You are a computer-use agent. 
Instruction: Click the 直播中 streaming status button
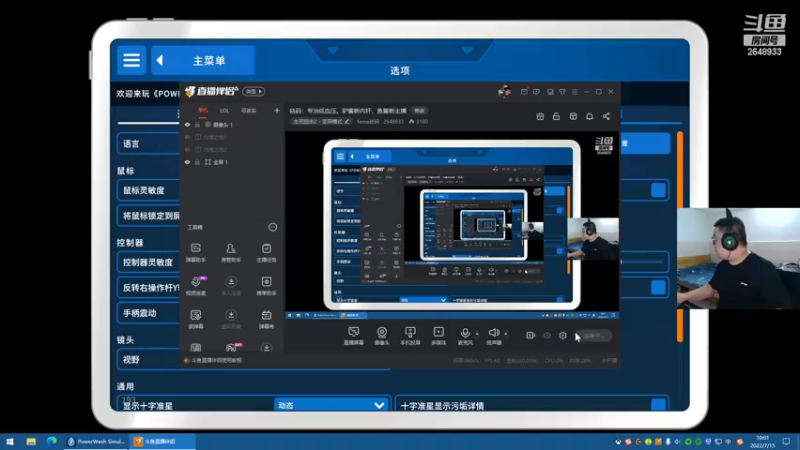[594, 336]
